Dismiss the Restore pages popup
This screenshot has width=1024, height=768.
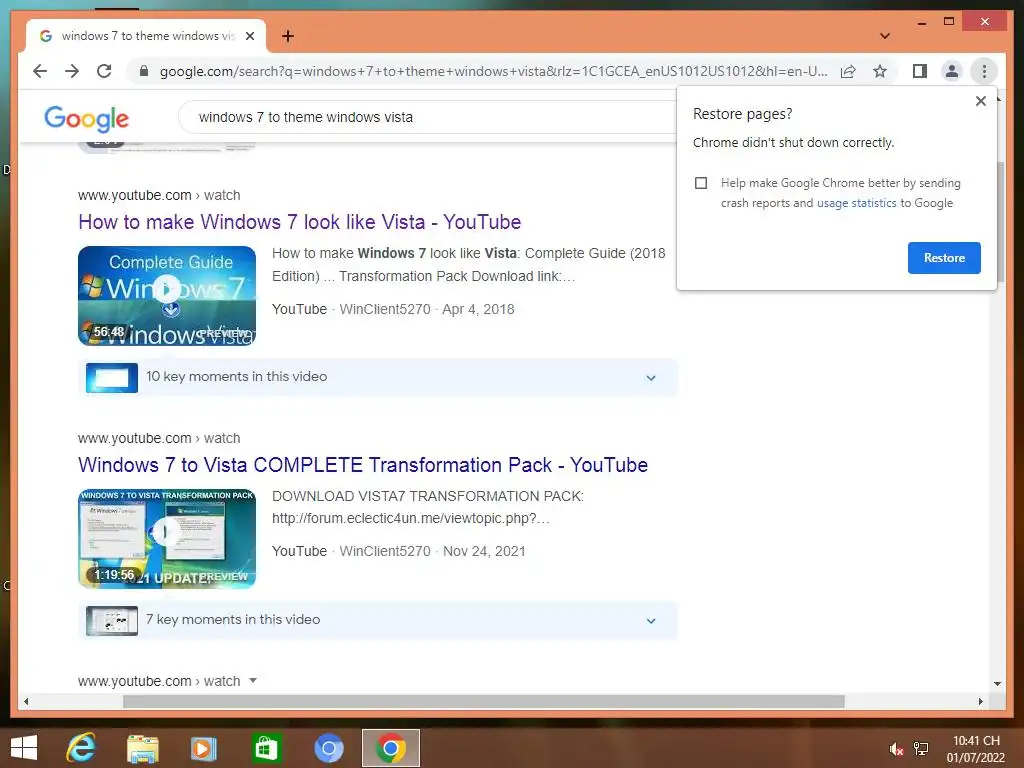[980, 101]
